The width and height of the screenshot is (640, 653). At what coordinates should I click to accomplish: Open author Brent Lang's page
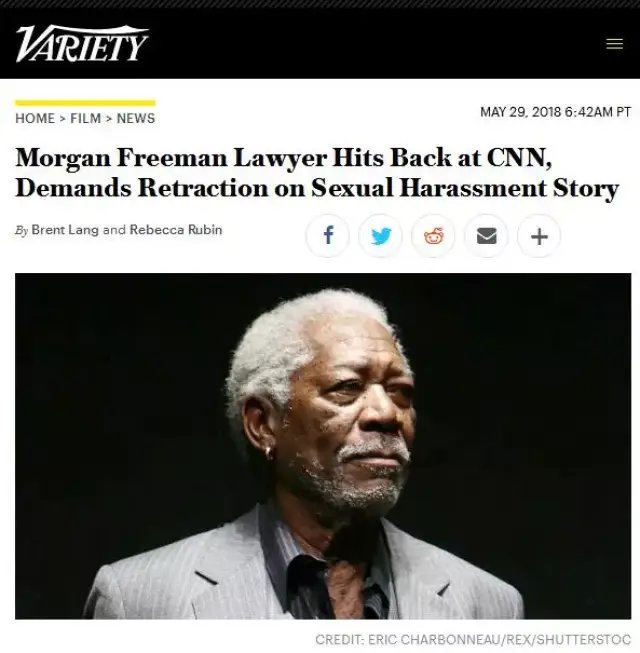[x=65, y=230]
